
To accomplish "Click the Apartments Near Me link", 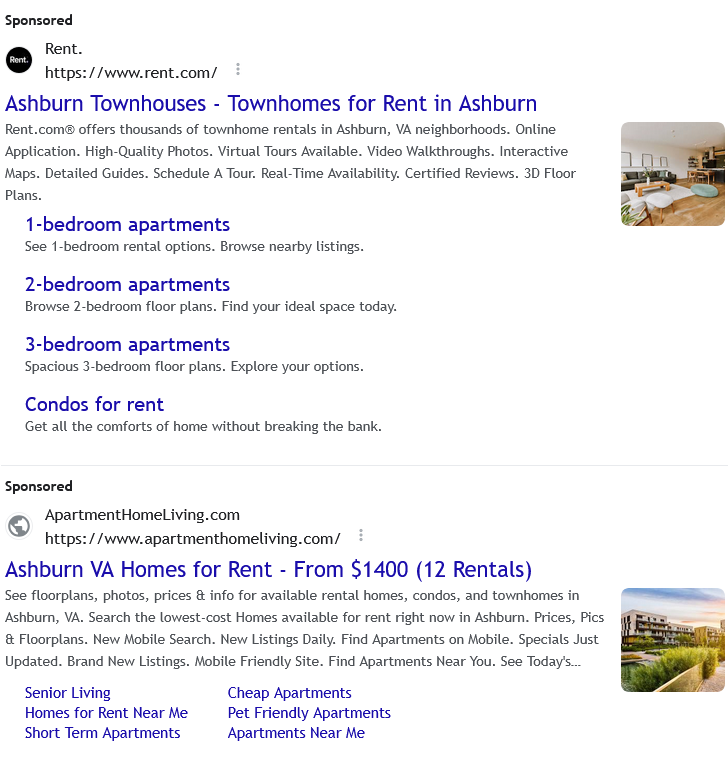I will pos(296,733).
